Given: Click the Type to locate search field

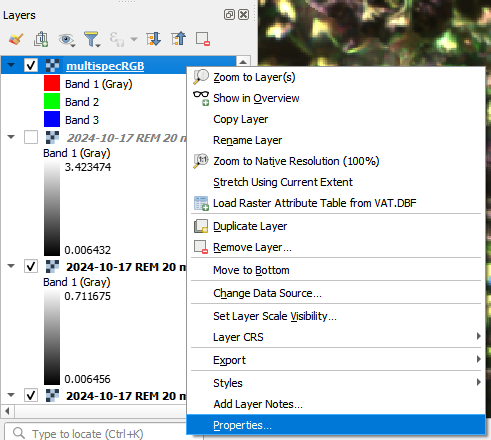Looking at the screenshot, I should (97, 434).
